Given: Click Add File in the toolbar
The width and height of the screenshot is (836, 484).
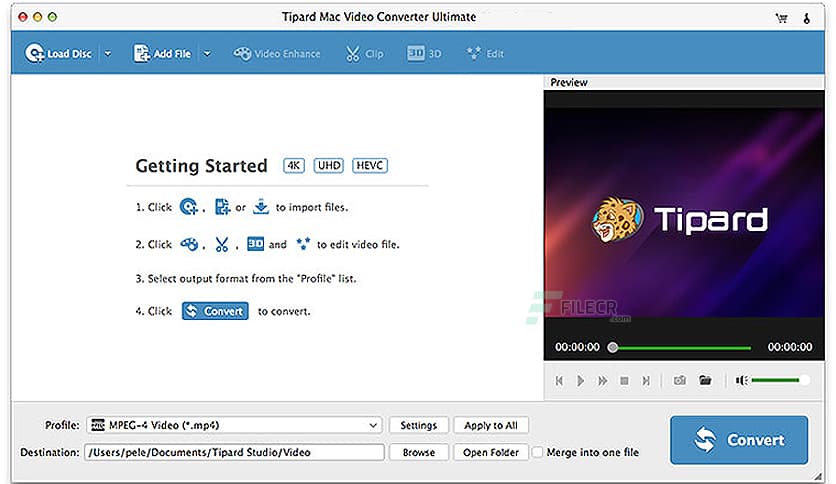Looking at the screenshot, I should (162, 53).
